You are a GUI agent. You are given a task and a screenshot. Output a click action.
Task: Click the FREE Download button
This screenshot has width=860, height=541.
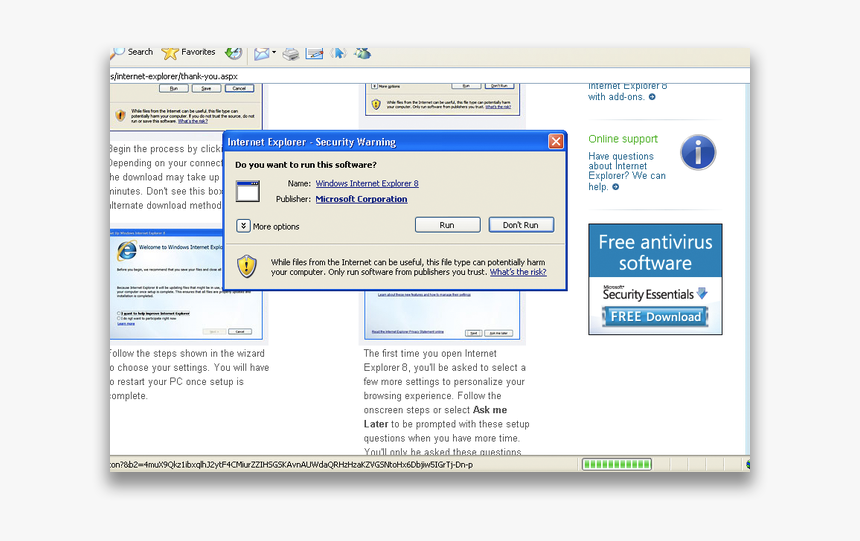click(655, 317)
